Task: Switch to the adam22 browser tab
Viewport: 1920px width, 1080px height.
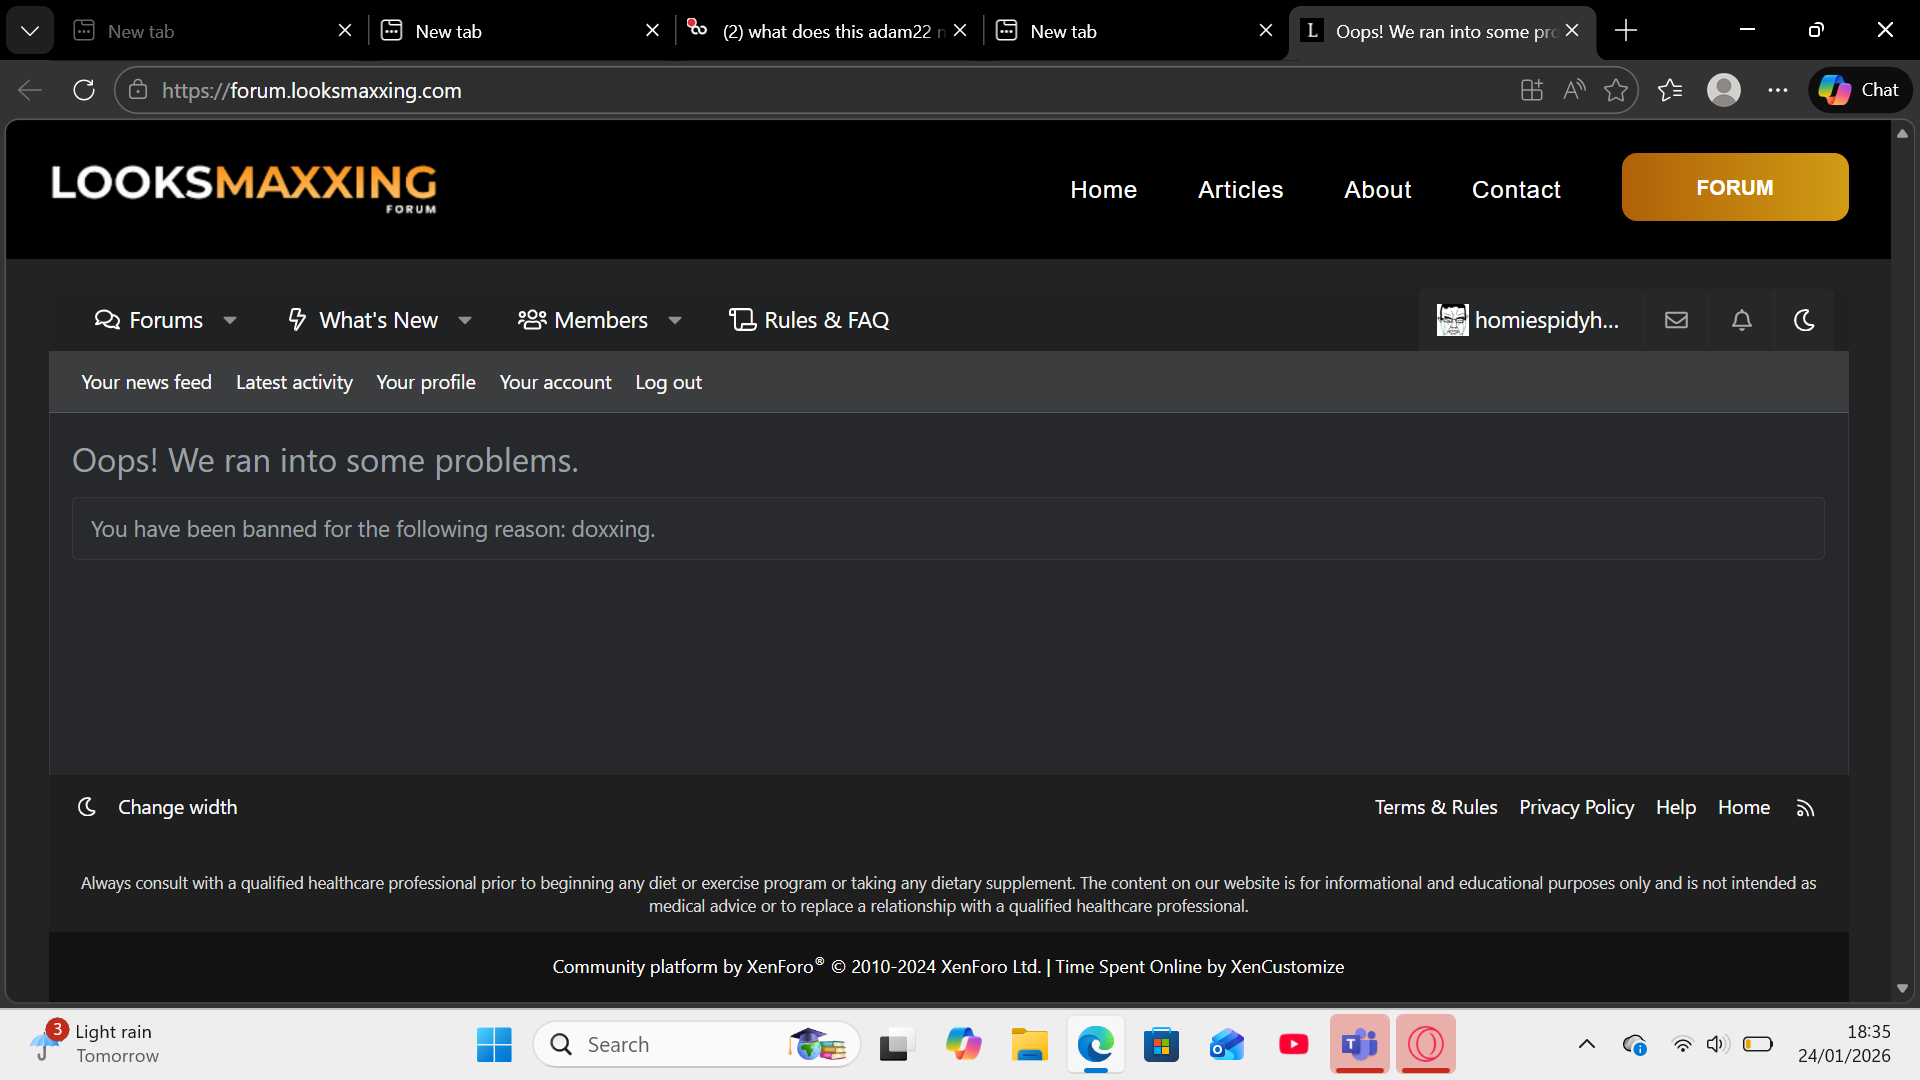Action: tap(830, 31)
